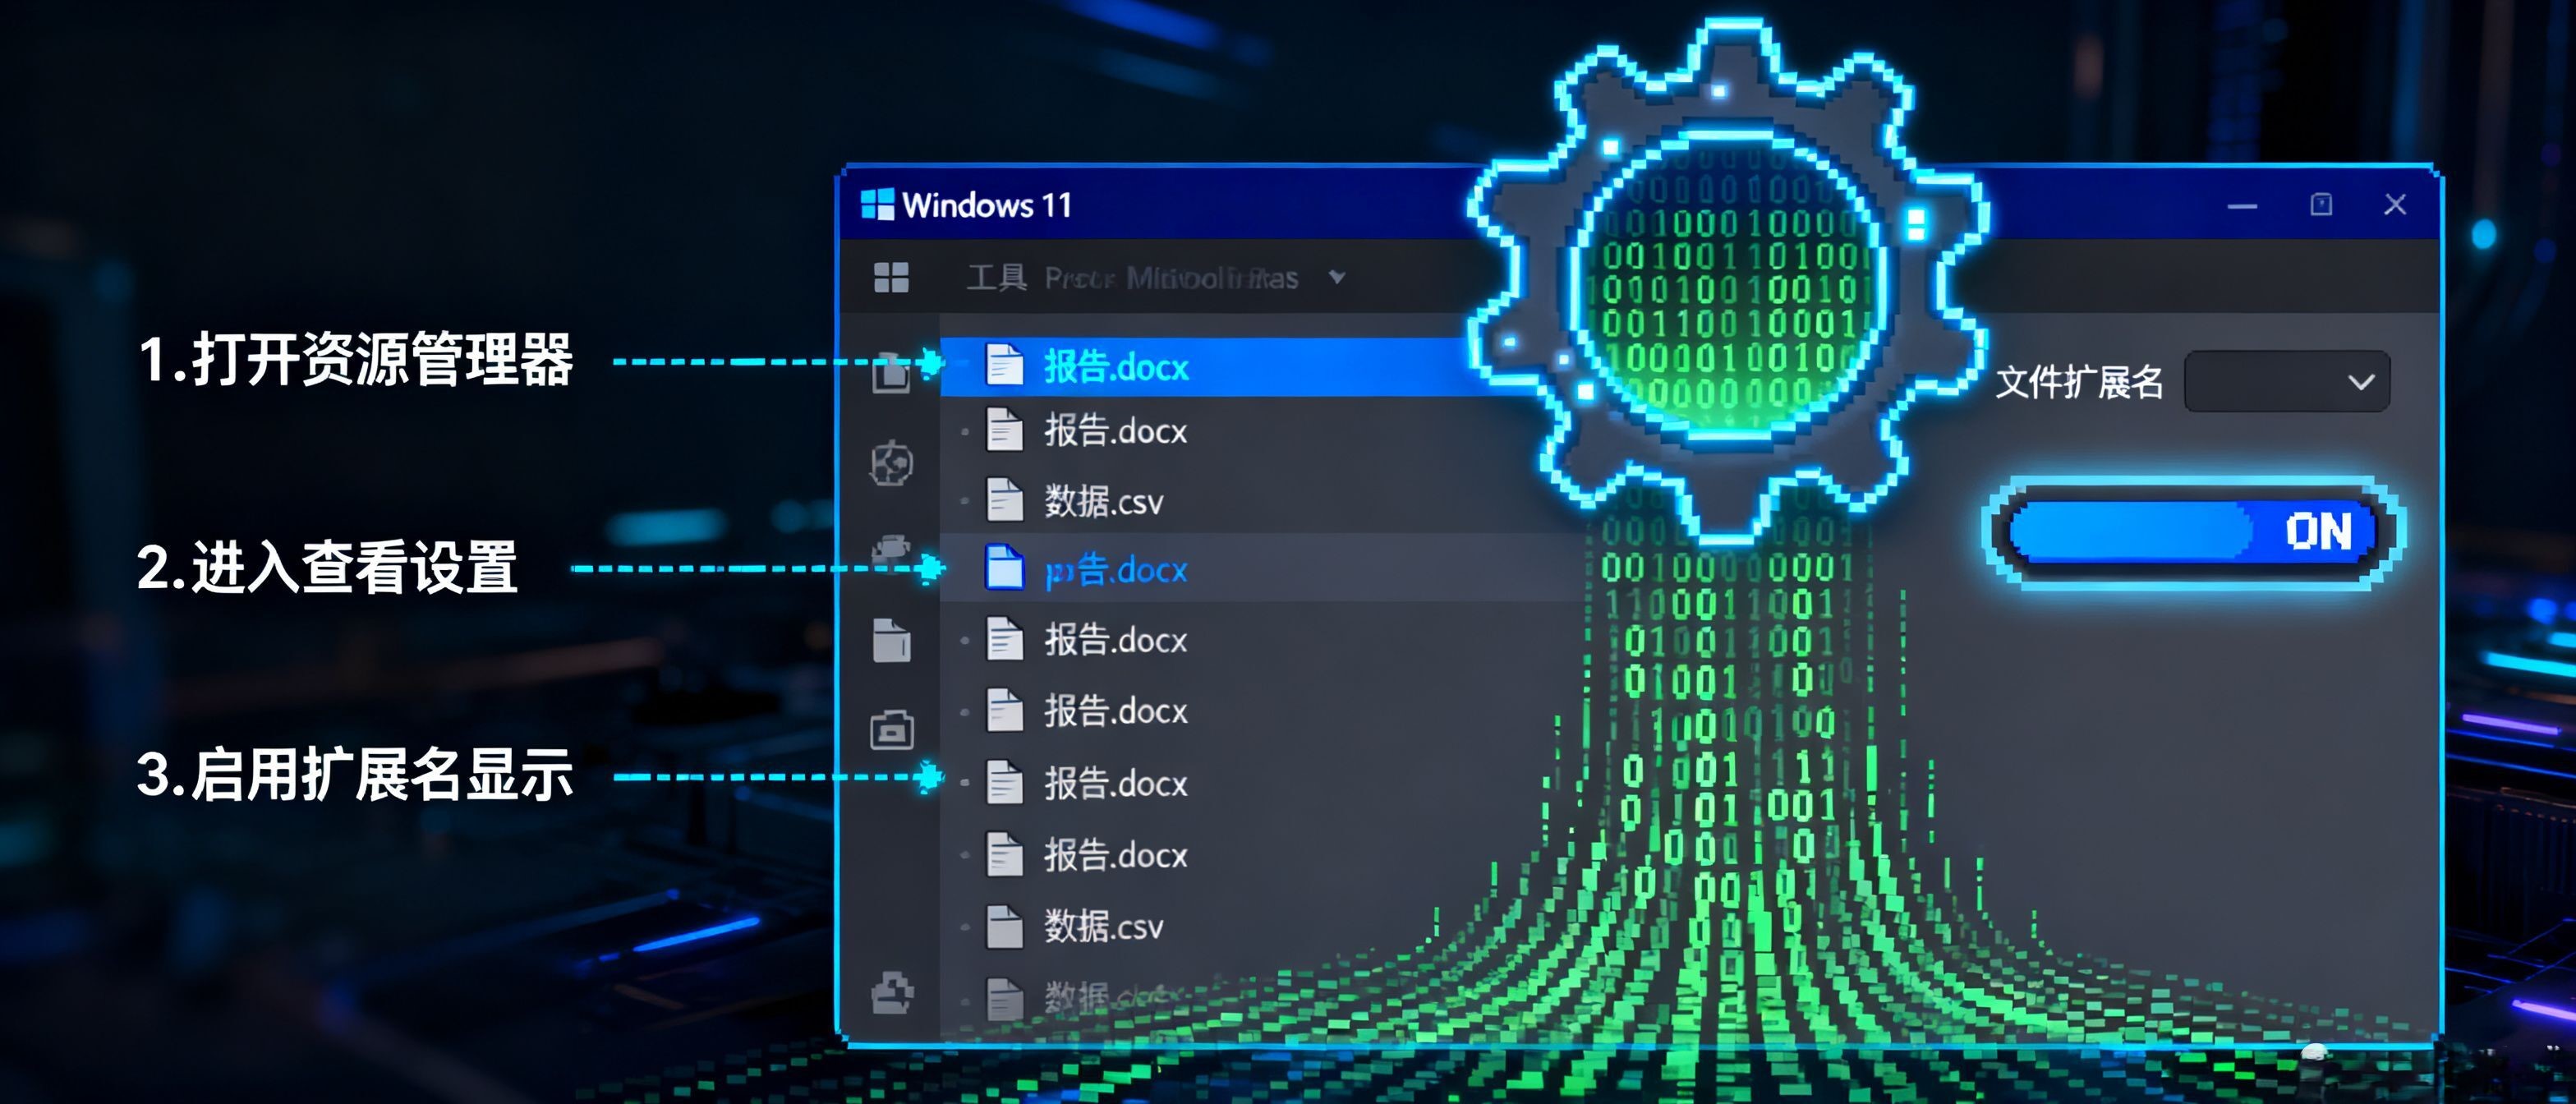The height and width of the screenshot is (1104, 2576).
Task: Minimize the Windows 11 window
Action: pyautogui.click(x=2242, y=206)
